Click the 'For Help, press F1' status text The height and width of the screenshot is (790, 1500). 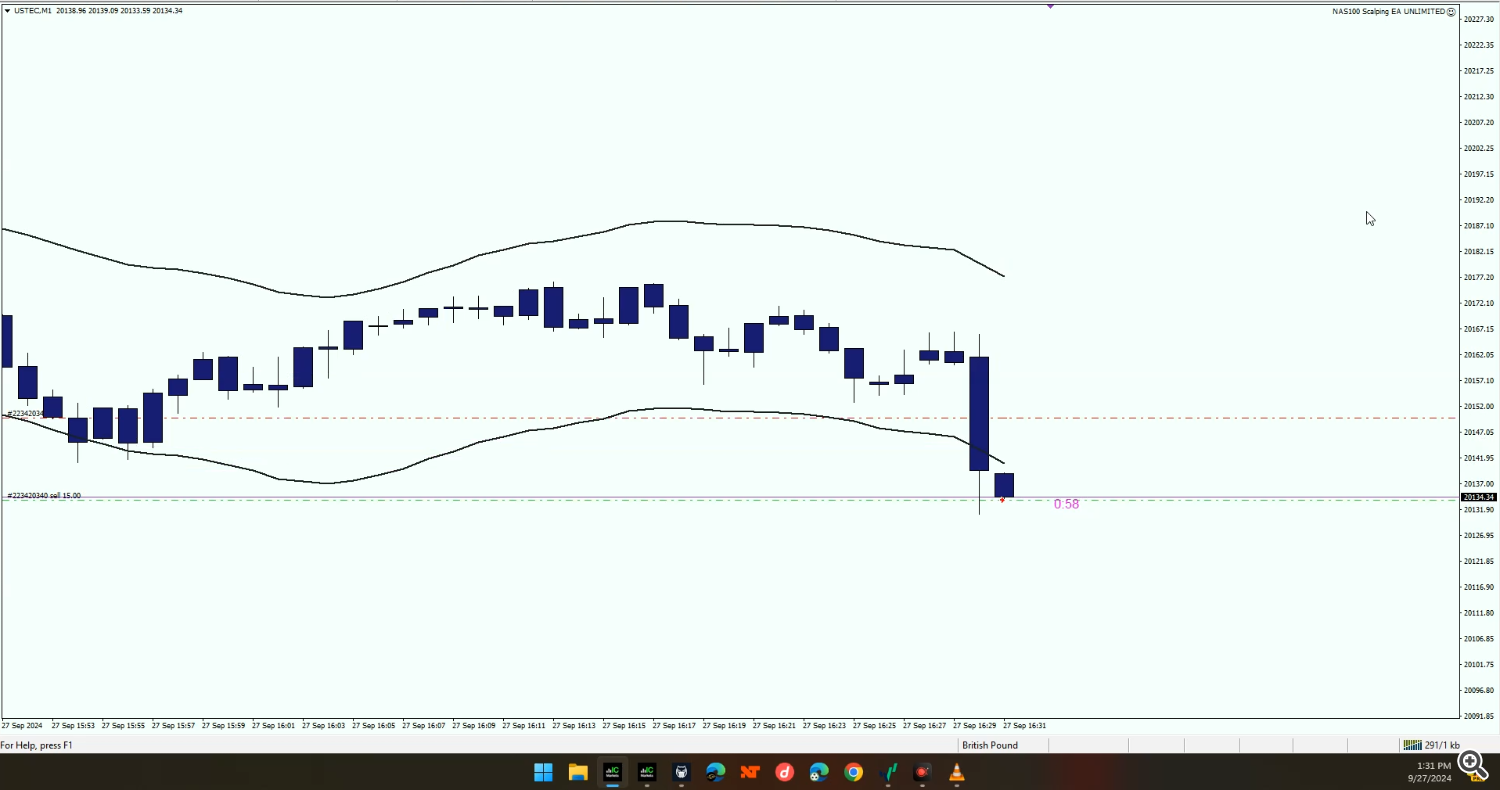point(37,745)
